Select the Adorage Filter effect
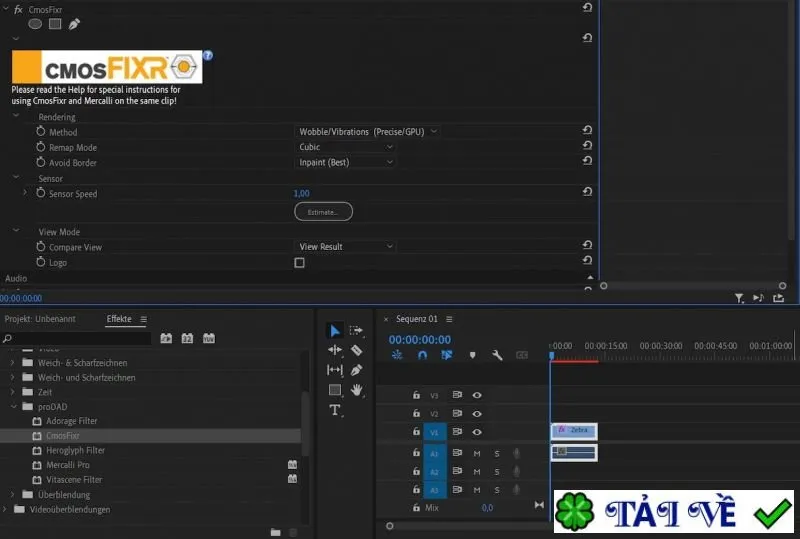 pyautogui.click(x=71, y=421)
